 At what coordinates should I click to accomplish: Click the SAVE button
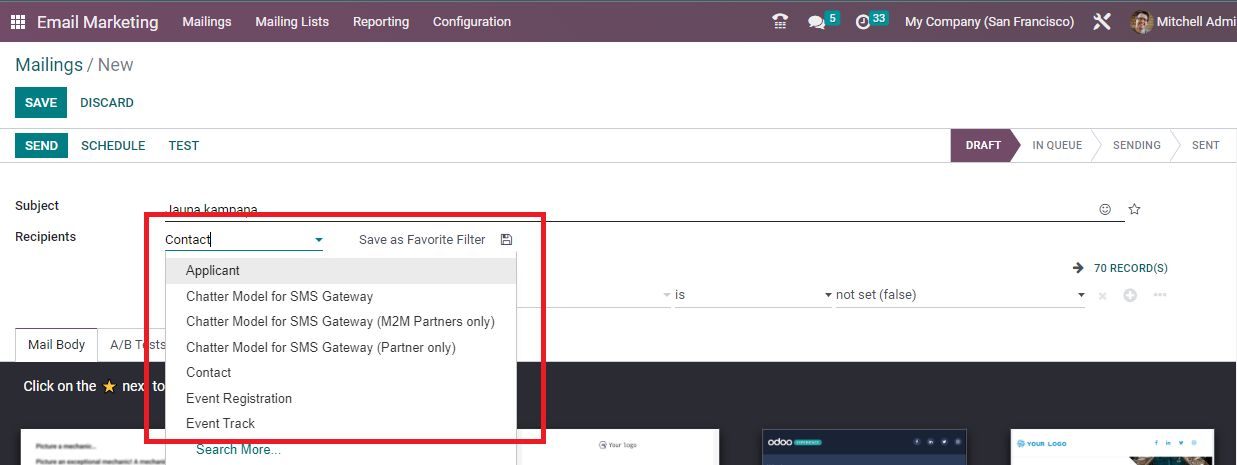[41, 103]
